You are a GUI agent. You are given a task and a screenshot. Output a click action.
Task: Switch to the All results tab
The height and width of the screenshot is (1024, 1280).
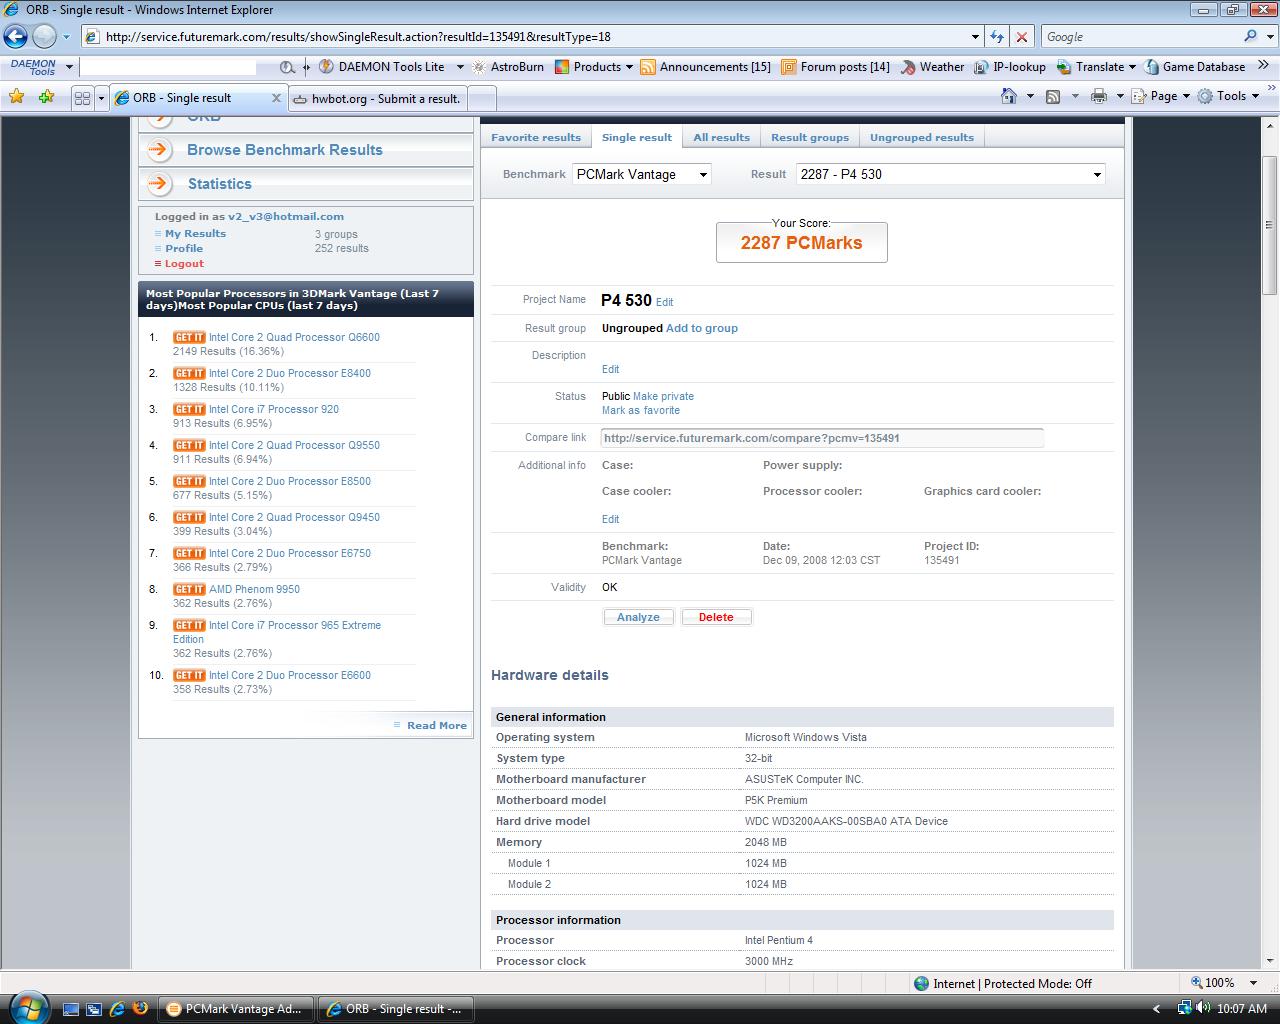pyautogui.click(x=721, y=137)
